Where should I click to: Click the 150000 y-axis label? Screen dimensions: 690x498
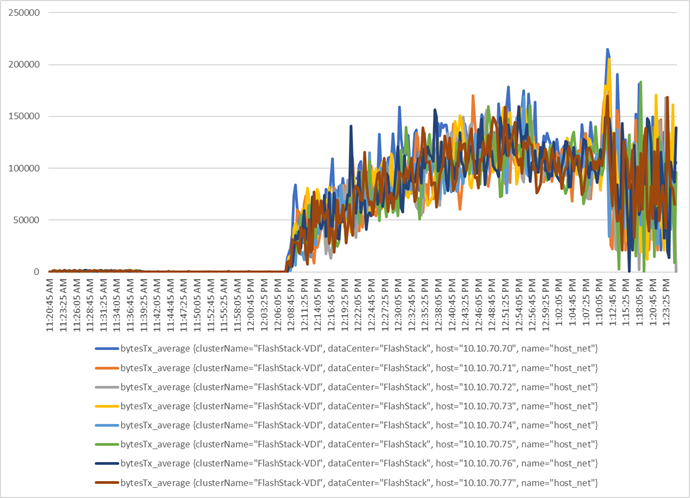coord(24,117)
